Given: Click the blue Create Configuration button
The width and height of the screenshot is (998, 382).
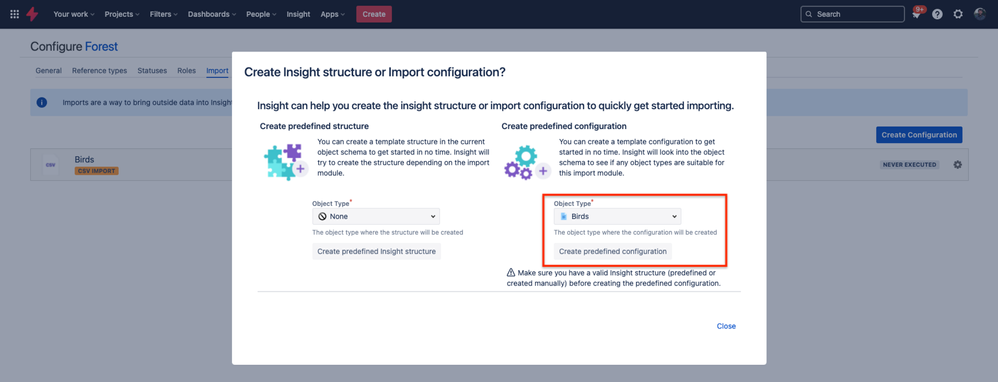Looking at the screenshot, I should click(919, 135).
